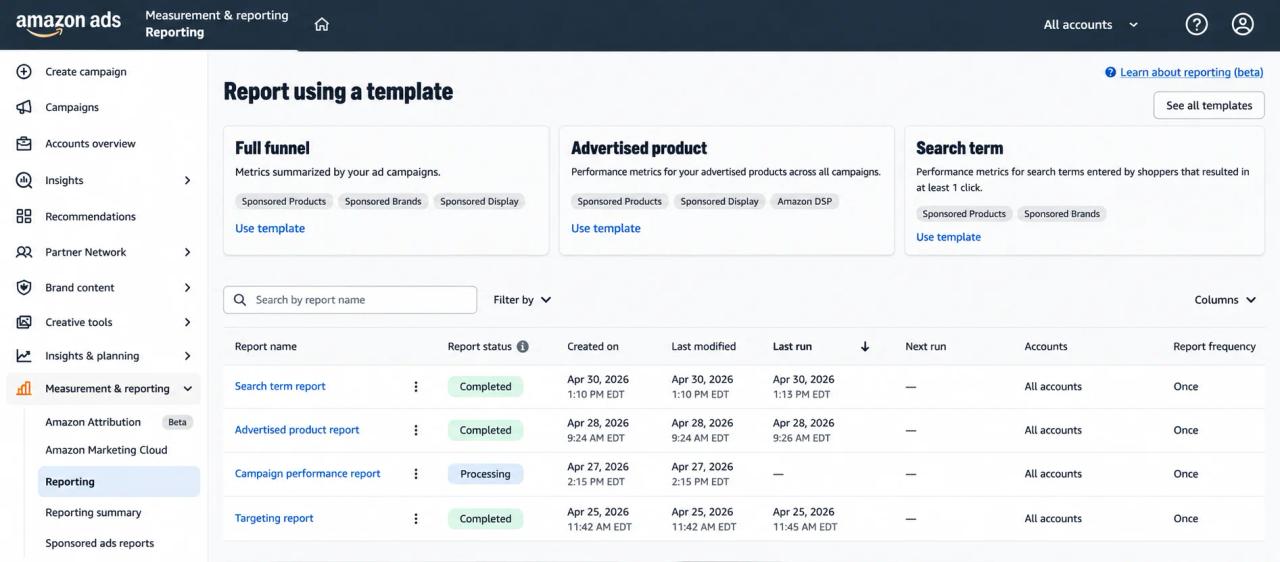This screenshot has height=562, width=1280.
Task: Click Amazon DSP tag in Advertised product card
Action: tap(805, 201)
